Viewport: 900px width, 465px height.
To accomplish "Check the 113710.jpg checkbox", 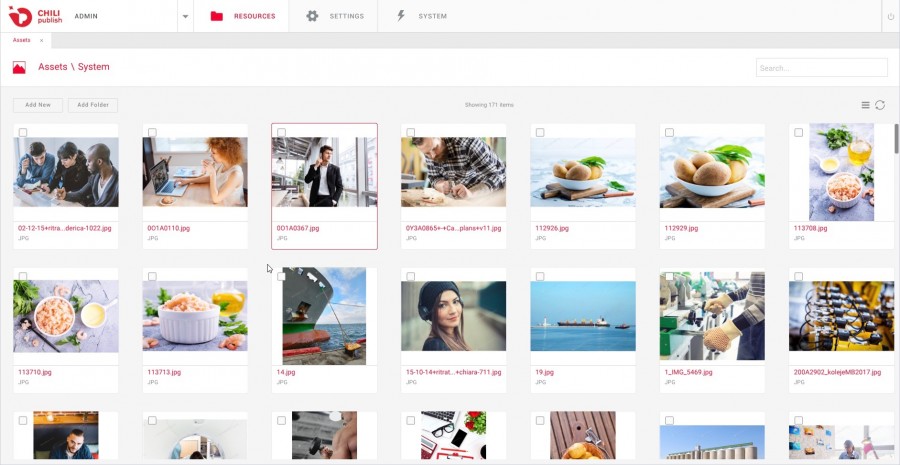I will pyautogui.click(x=23, y=277).
